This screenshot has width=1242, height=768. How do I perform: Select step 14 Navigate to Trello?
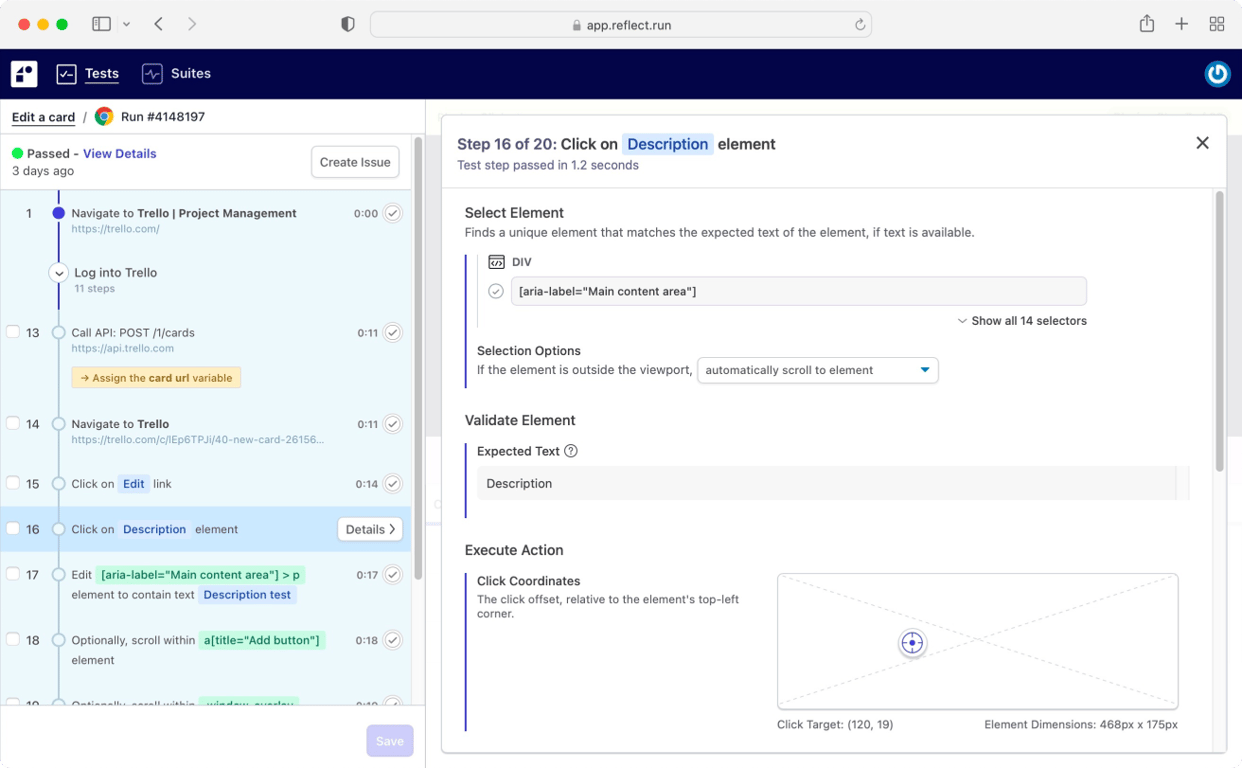[120, 424]
